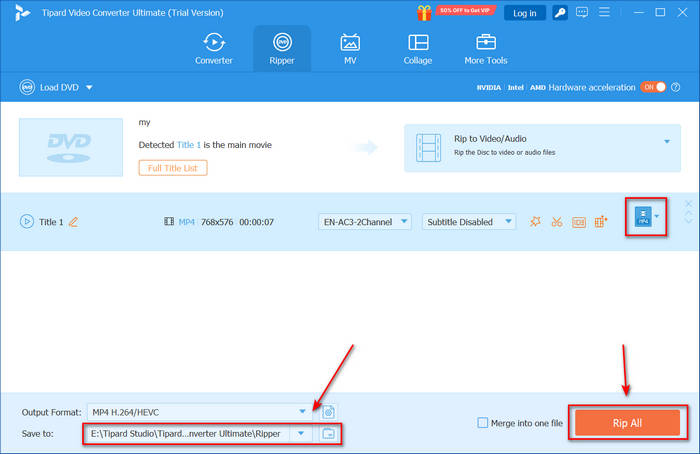Switch to the Converter tab
The image size is (700, 454).
[x=213, y=49]
